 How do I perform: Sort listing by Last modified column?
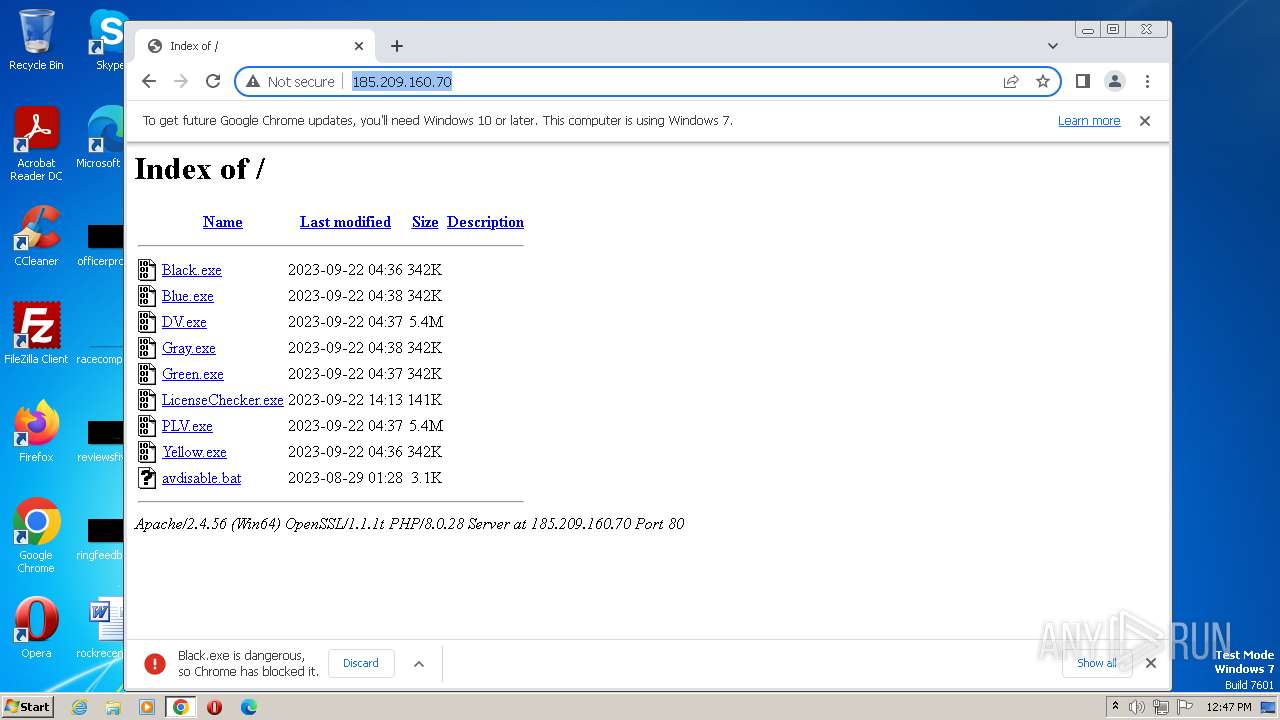coord(345,222)
